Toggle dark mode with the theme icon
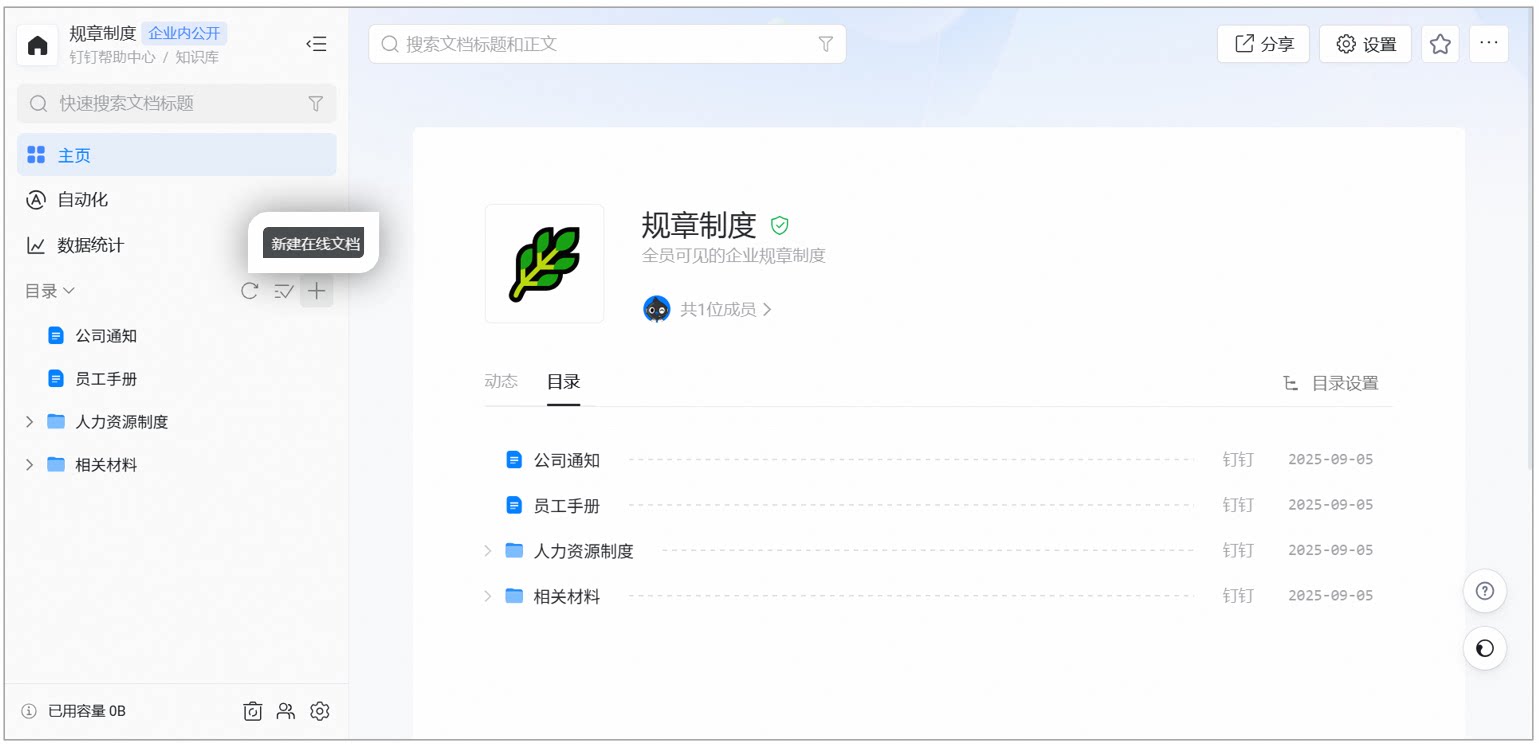Screen dimensions: 1539x744 click(x=1485, y=649)
